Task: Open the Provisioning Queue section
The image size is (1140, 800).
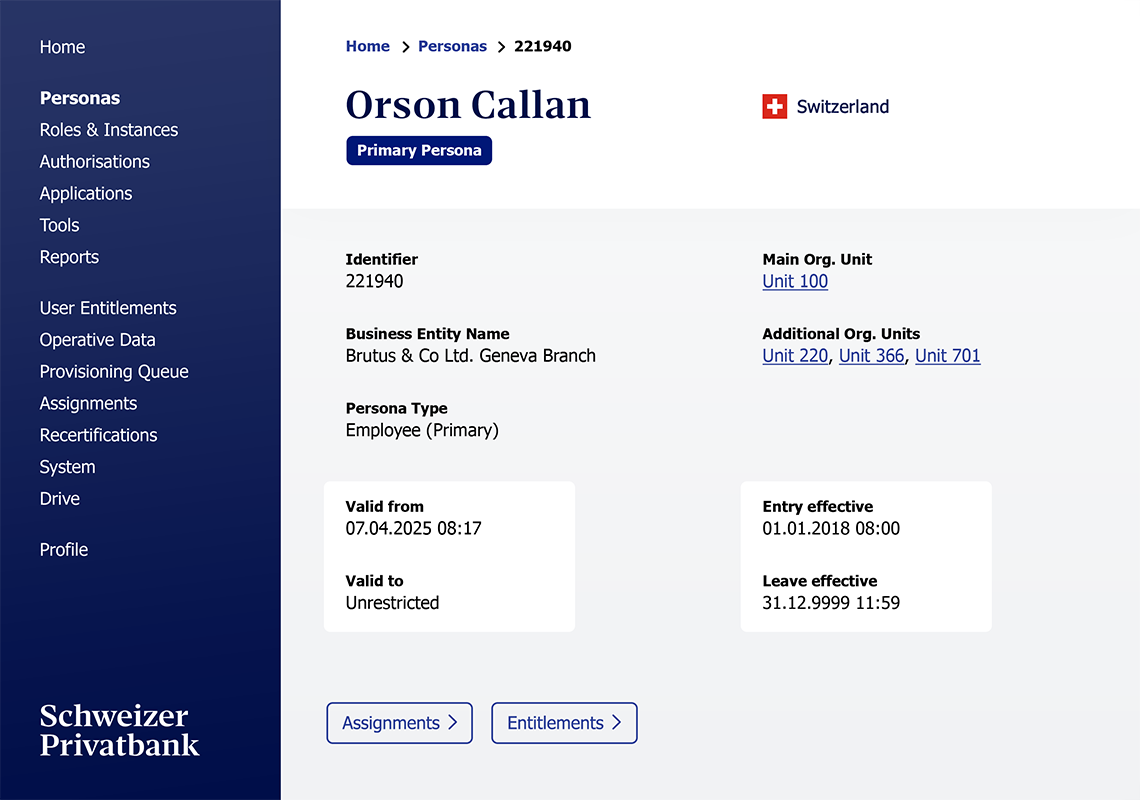Action: (x=113, y=371)
